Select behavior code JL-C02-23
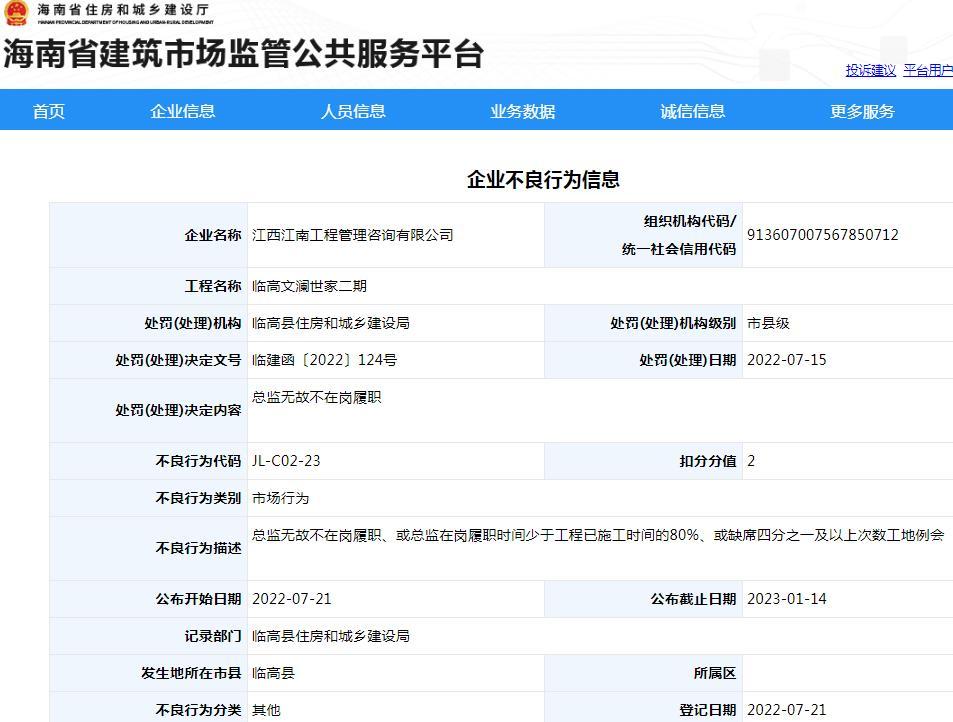The image size is (953, 722). (x=286, y=461)
